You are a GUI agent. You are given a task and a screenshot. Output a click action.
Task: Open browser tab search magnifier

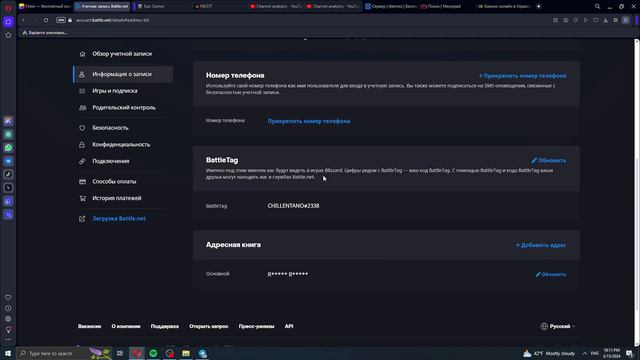(597, 7)
